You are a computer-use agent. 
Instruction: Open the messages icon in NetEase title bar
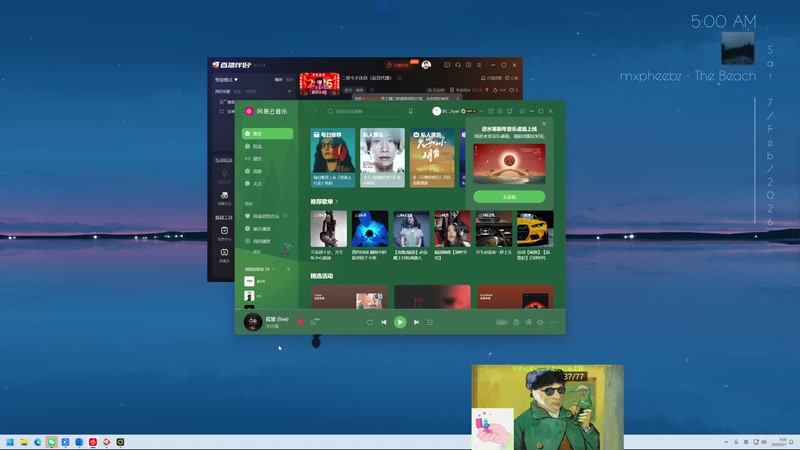click(491, 111)
